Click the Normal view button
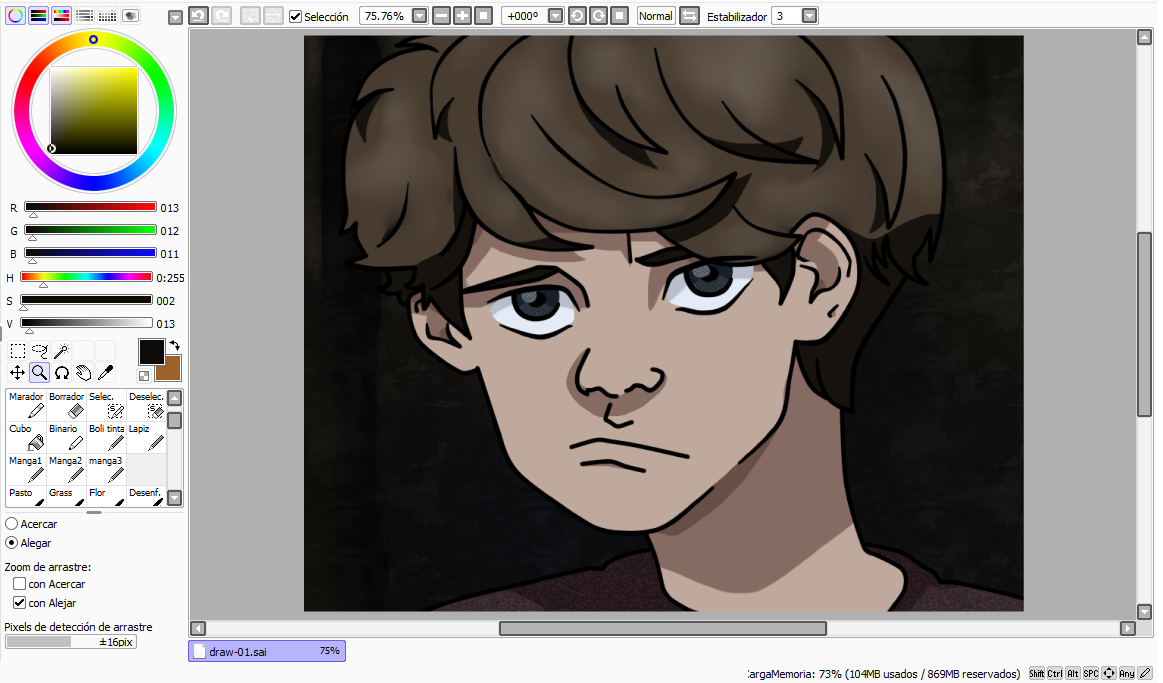 coord(656,16)
